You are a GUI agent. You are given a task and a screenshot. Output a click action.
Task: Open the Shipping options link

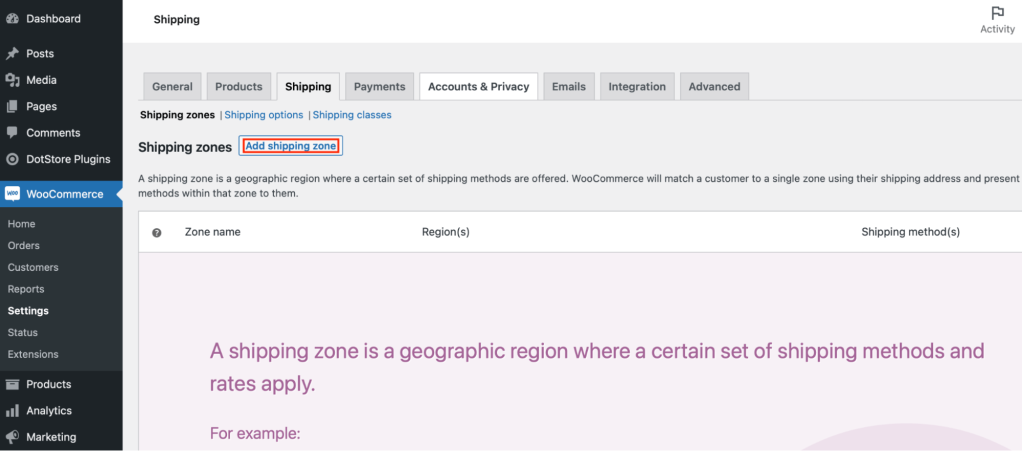[264, 115]
